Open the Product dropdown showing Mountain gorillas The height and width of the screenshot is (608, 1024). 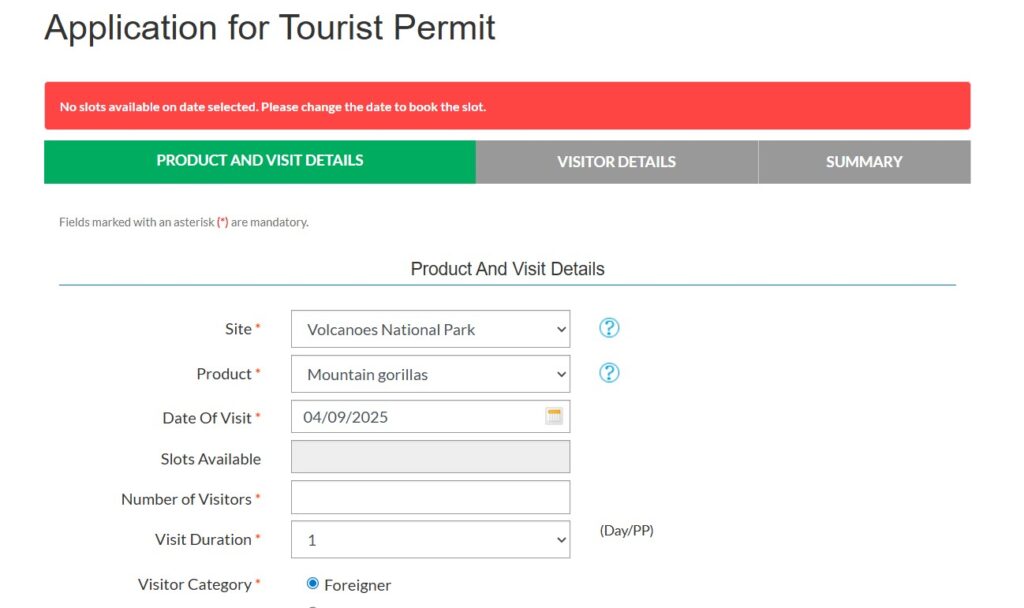[420, 374]
